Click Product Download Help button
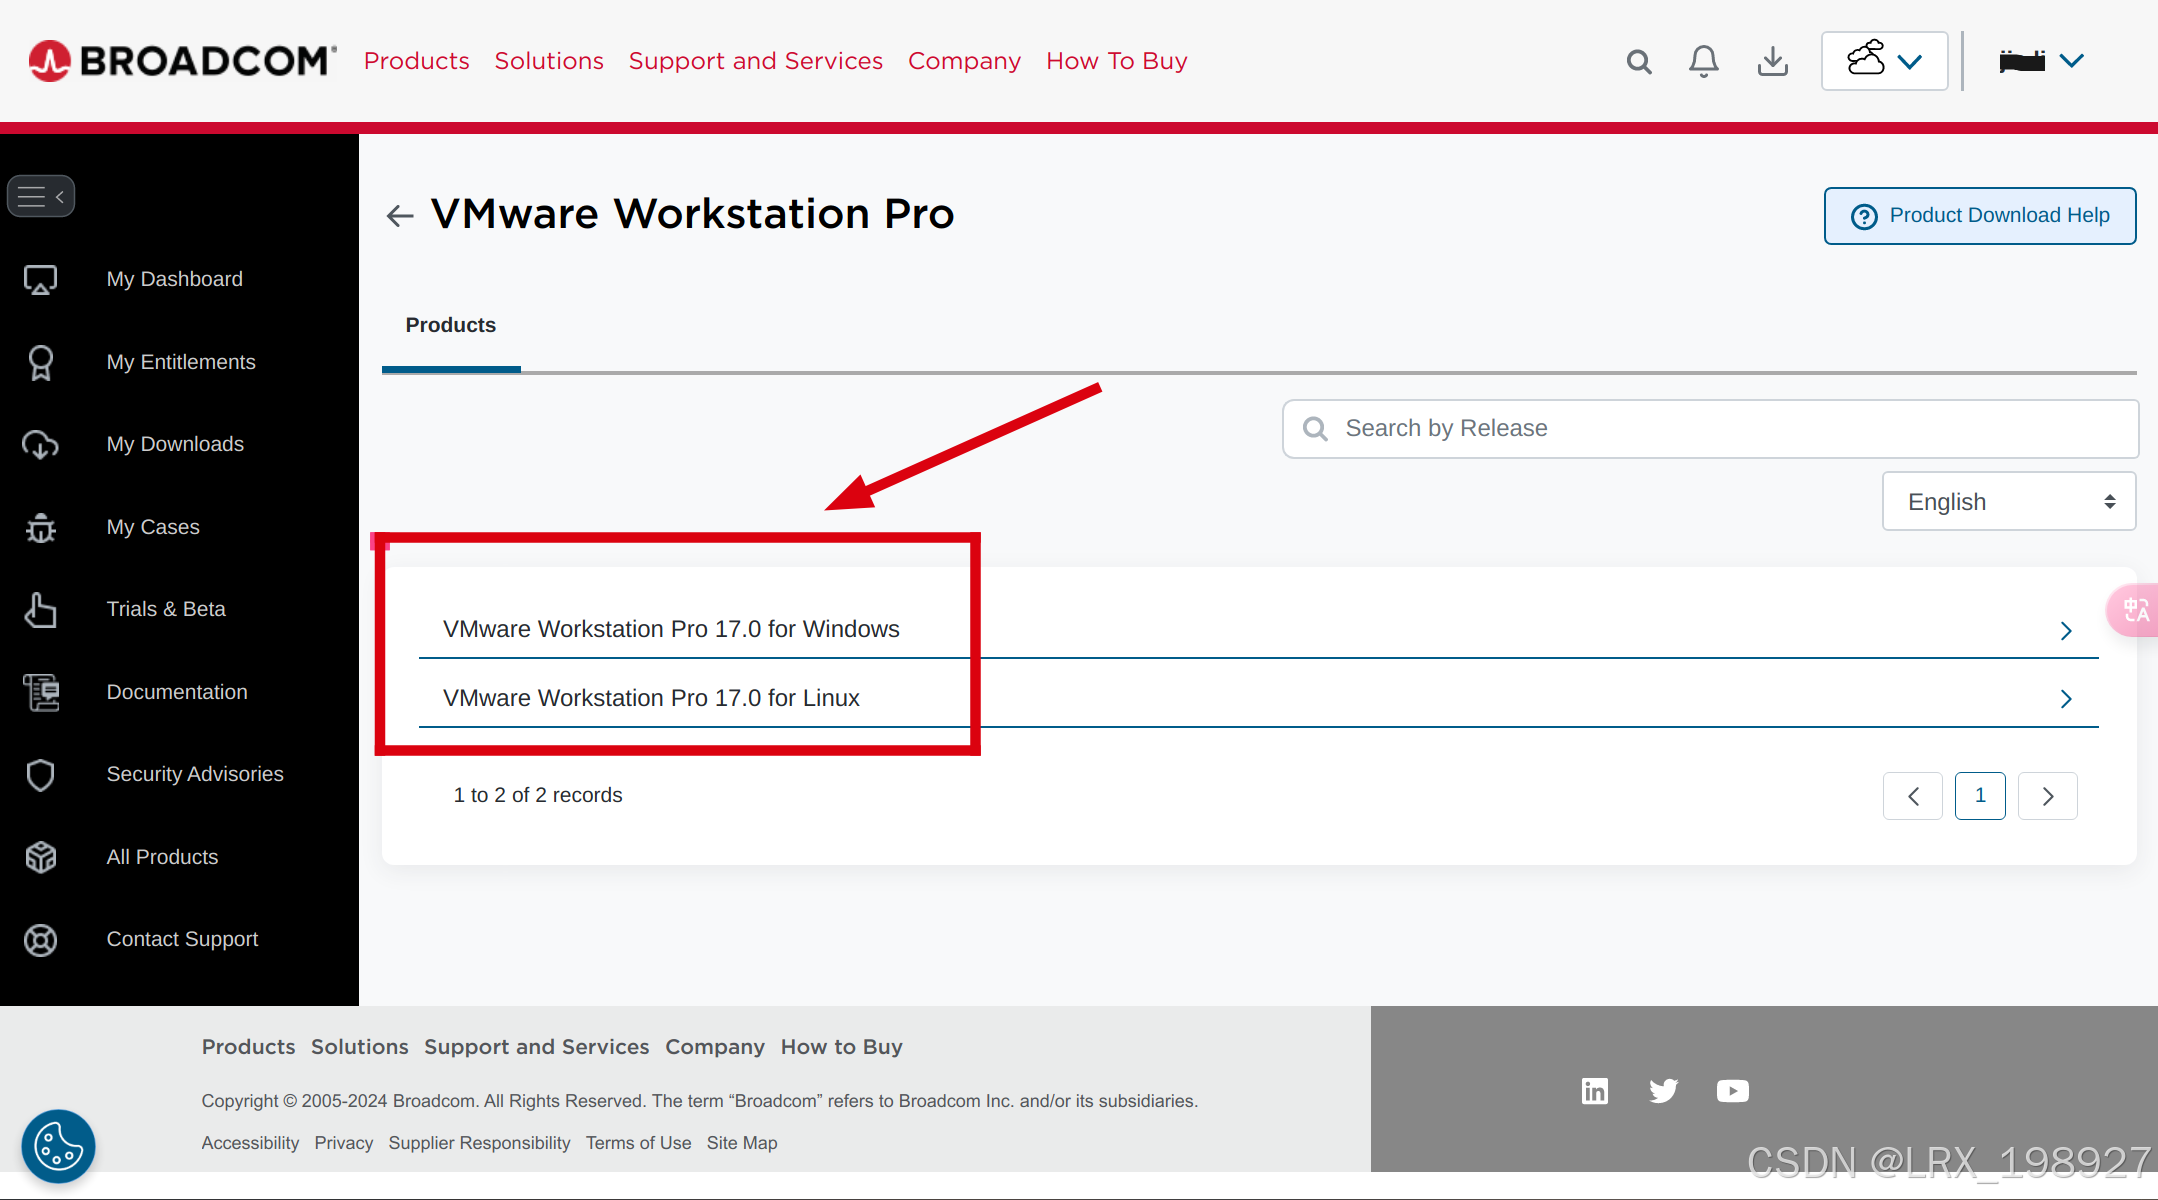The image size is (2158, 1200). click(1979, 216)
